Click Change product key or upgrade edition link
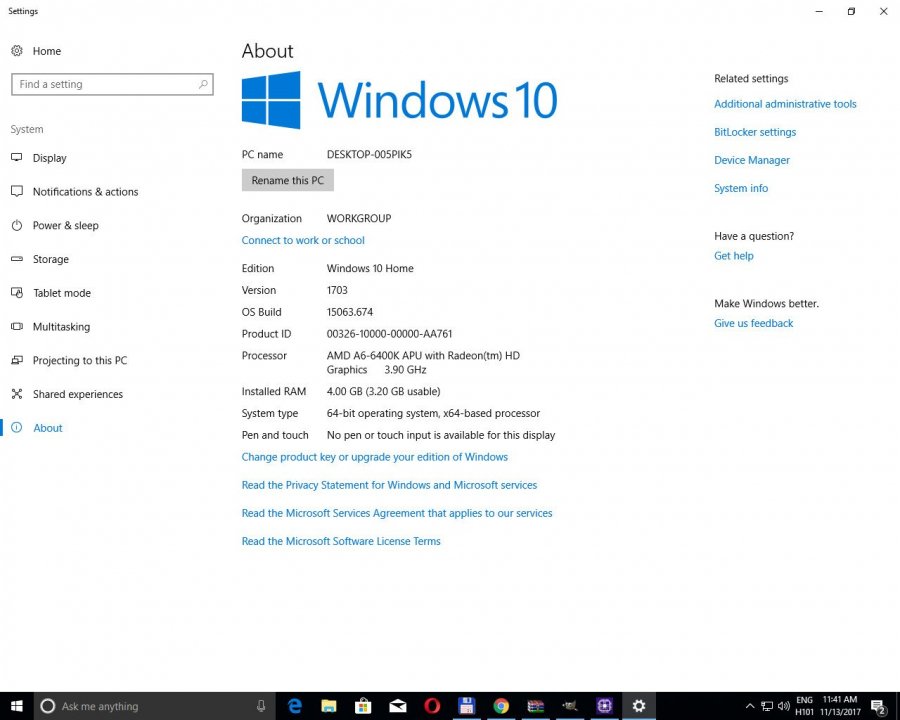The height and width of the screenshot is (720, 900). pyautogui.click(x=375, y=457)
